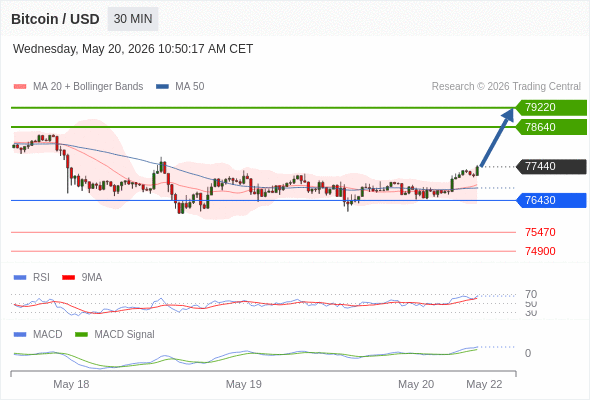590x400 pixels.
Task: Click the May 20 date axis label
Action: pyautogui.click(x=416, y=384)
